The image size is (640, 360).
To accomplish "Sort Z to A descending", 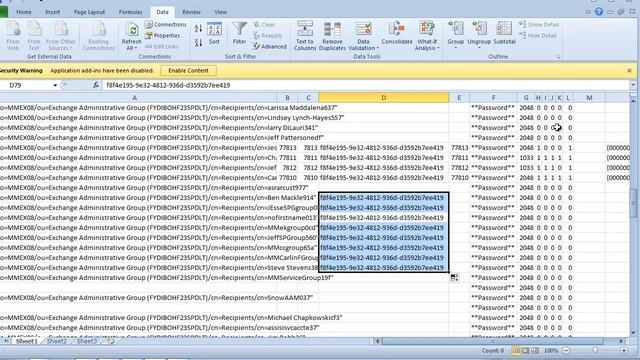I will click(198, 42).
